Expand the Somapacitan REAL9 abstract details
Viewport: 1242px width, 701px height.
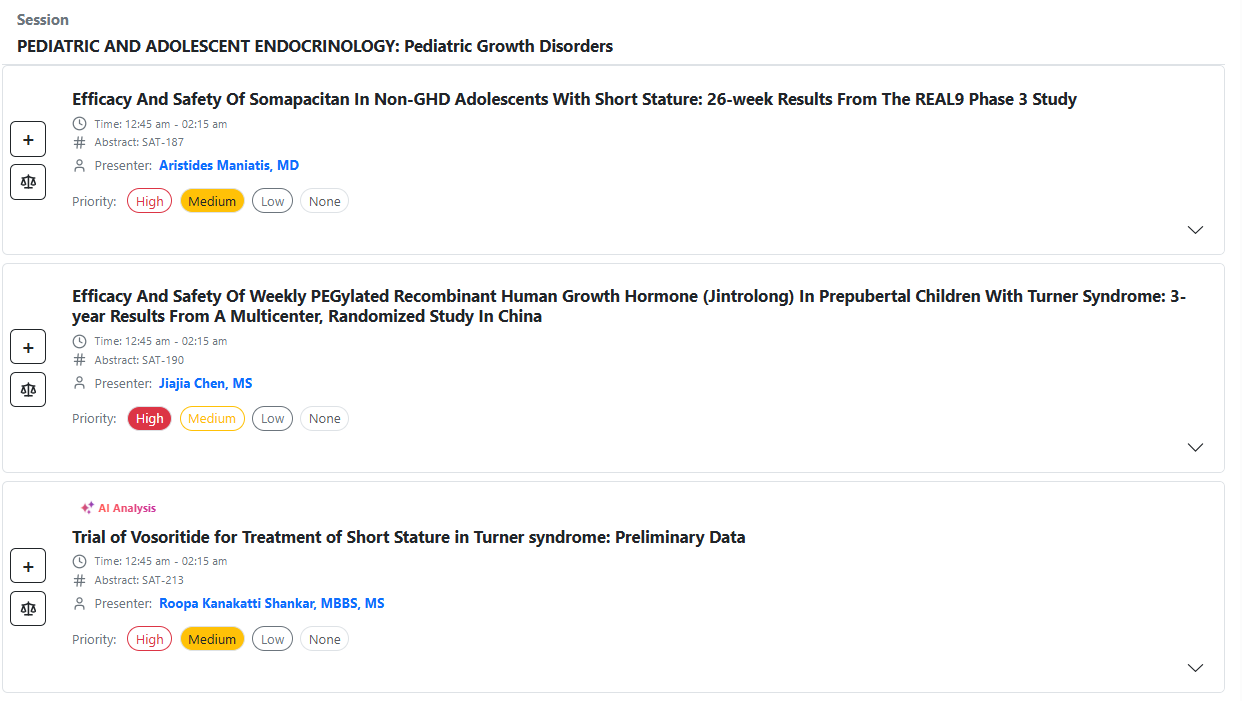[x=1195, y=230]
